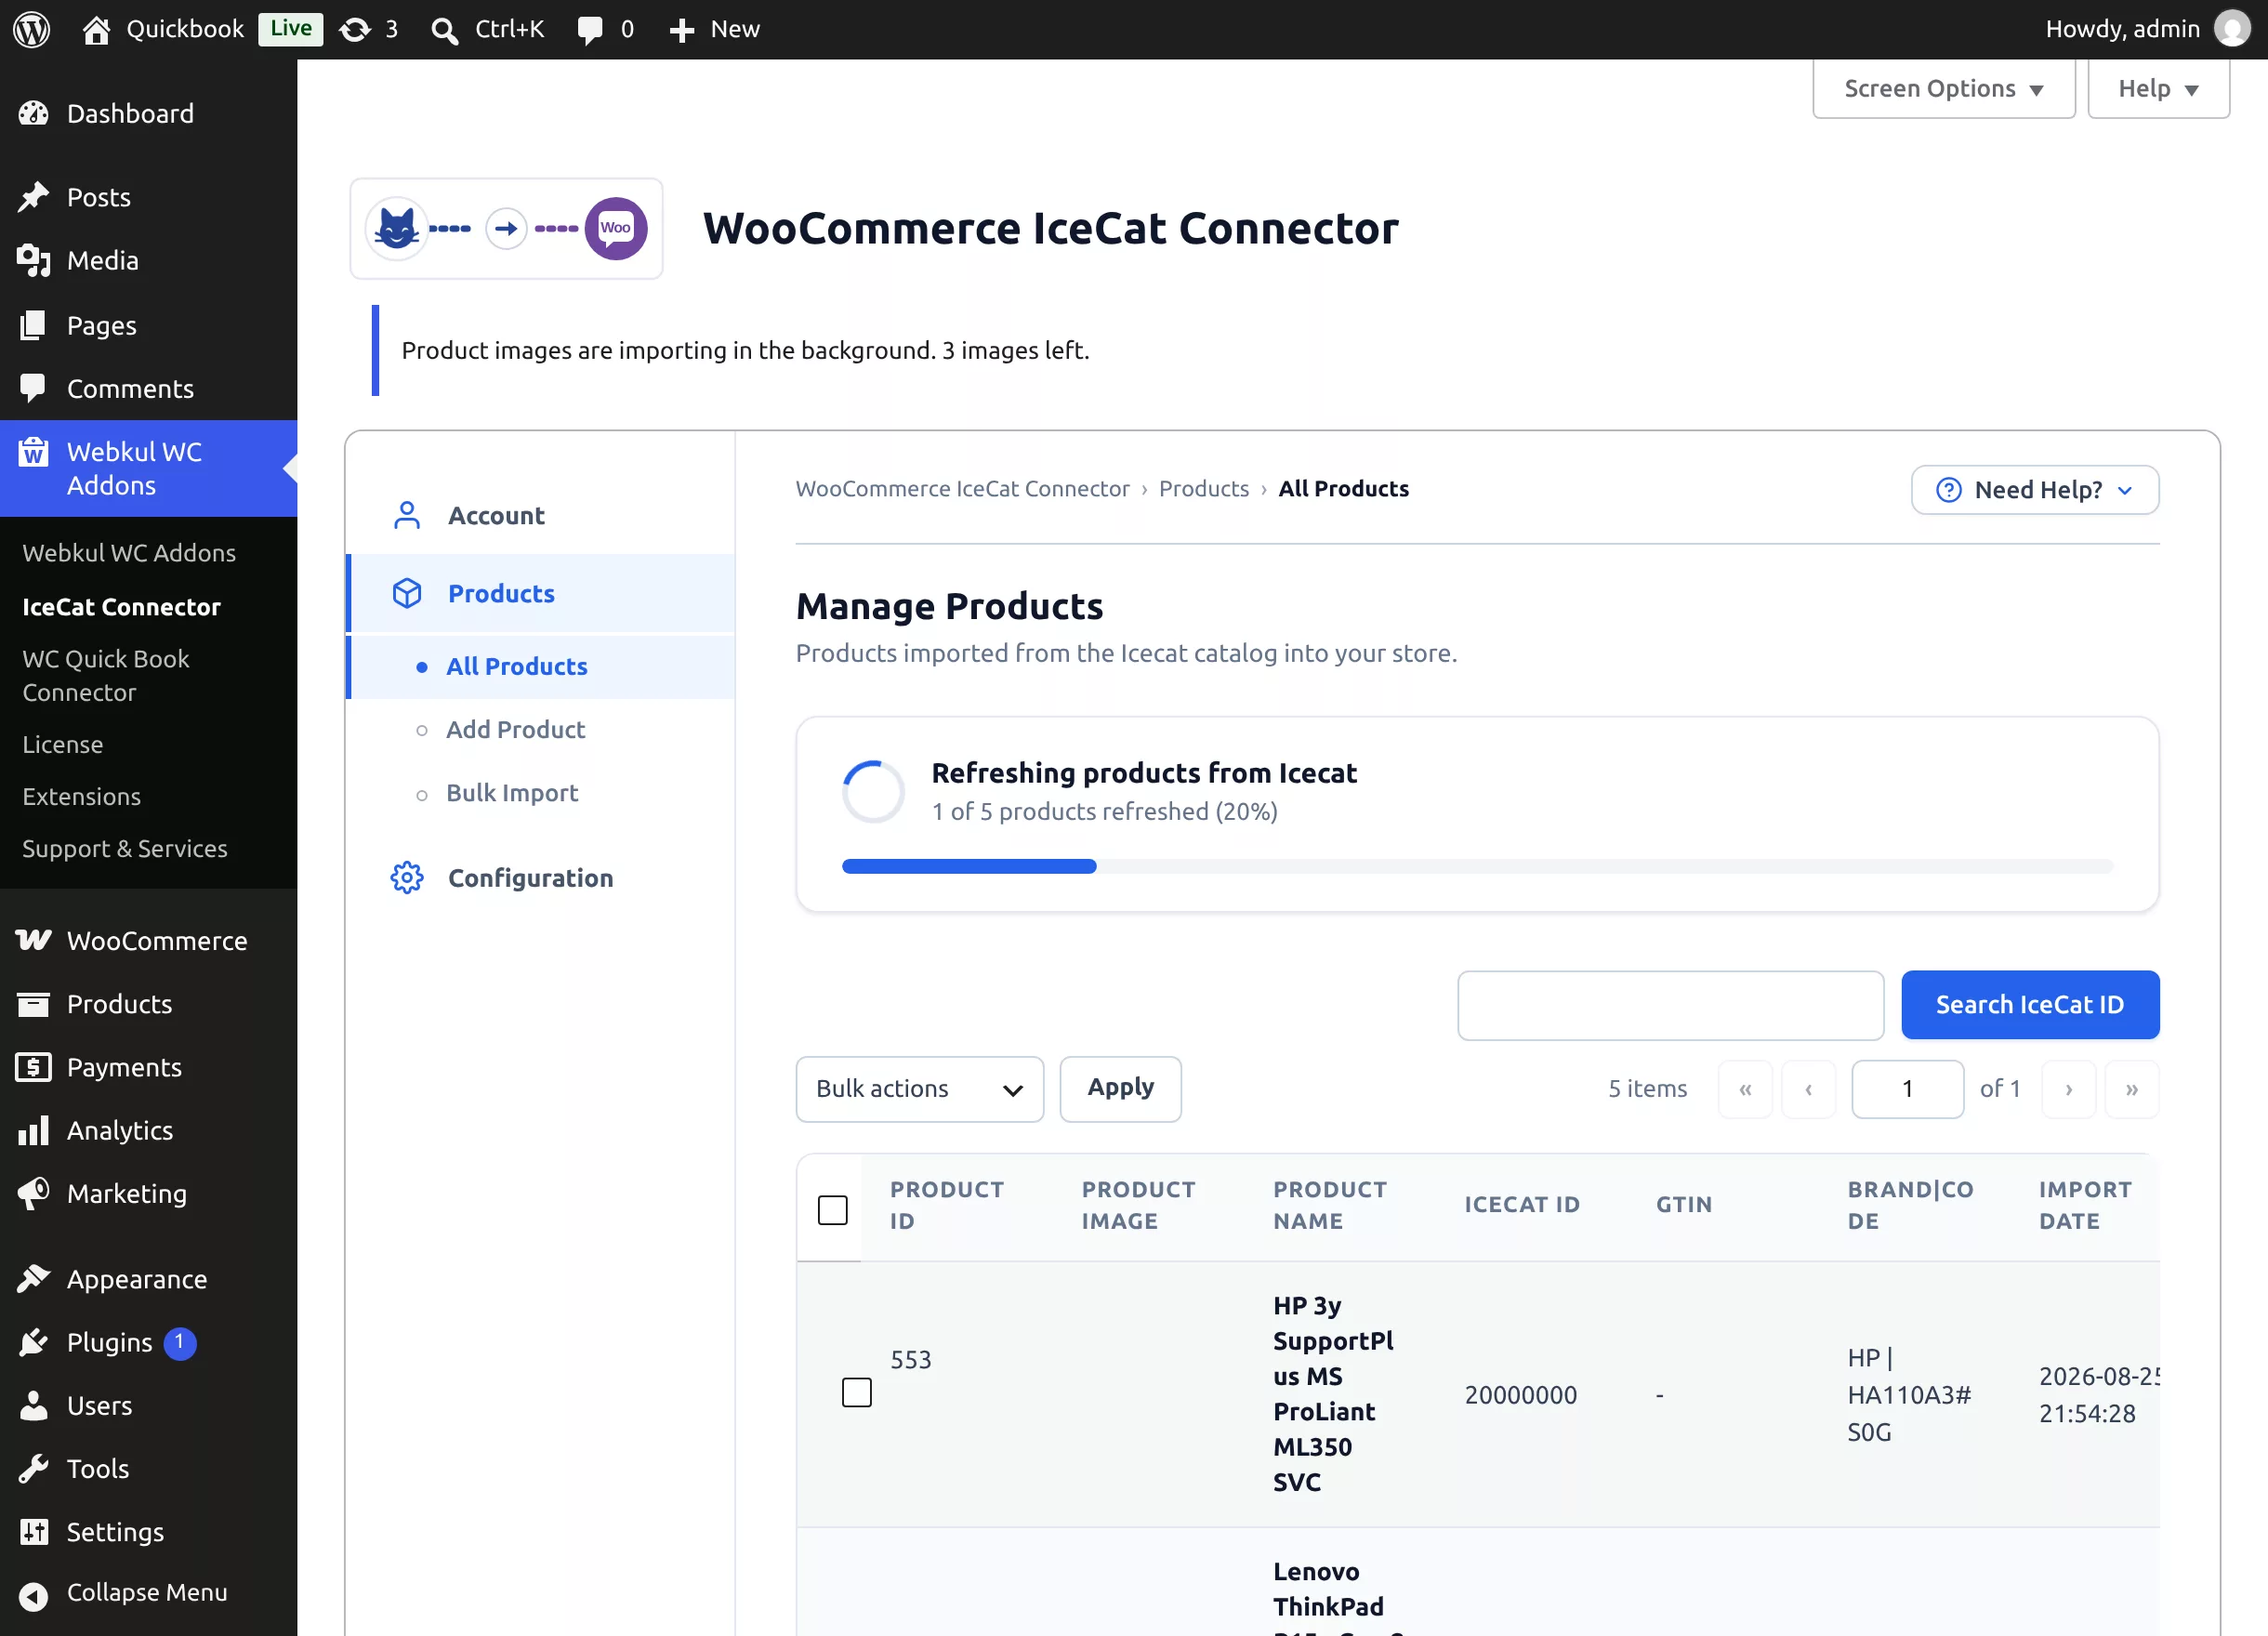Tick the checkbox for product 553
This screenshot has height=1636, width=2268.
[856, 1391]
